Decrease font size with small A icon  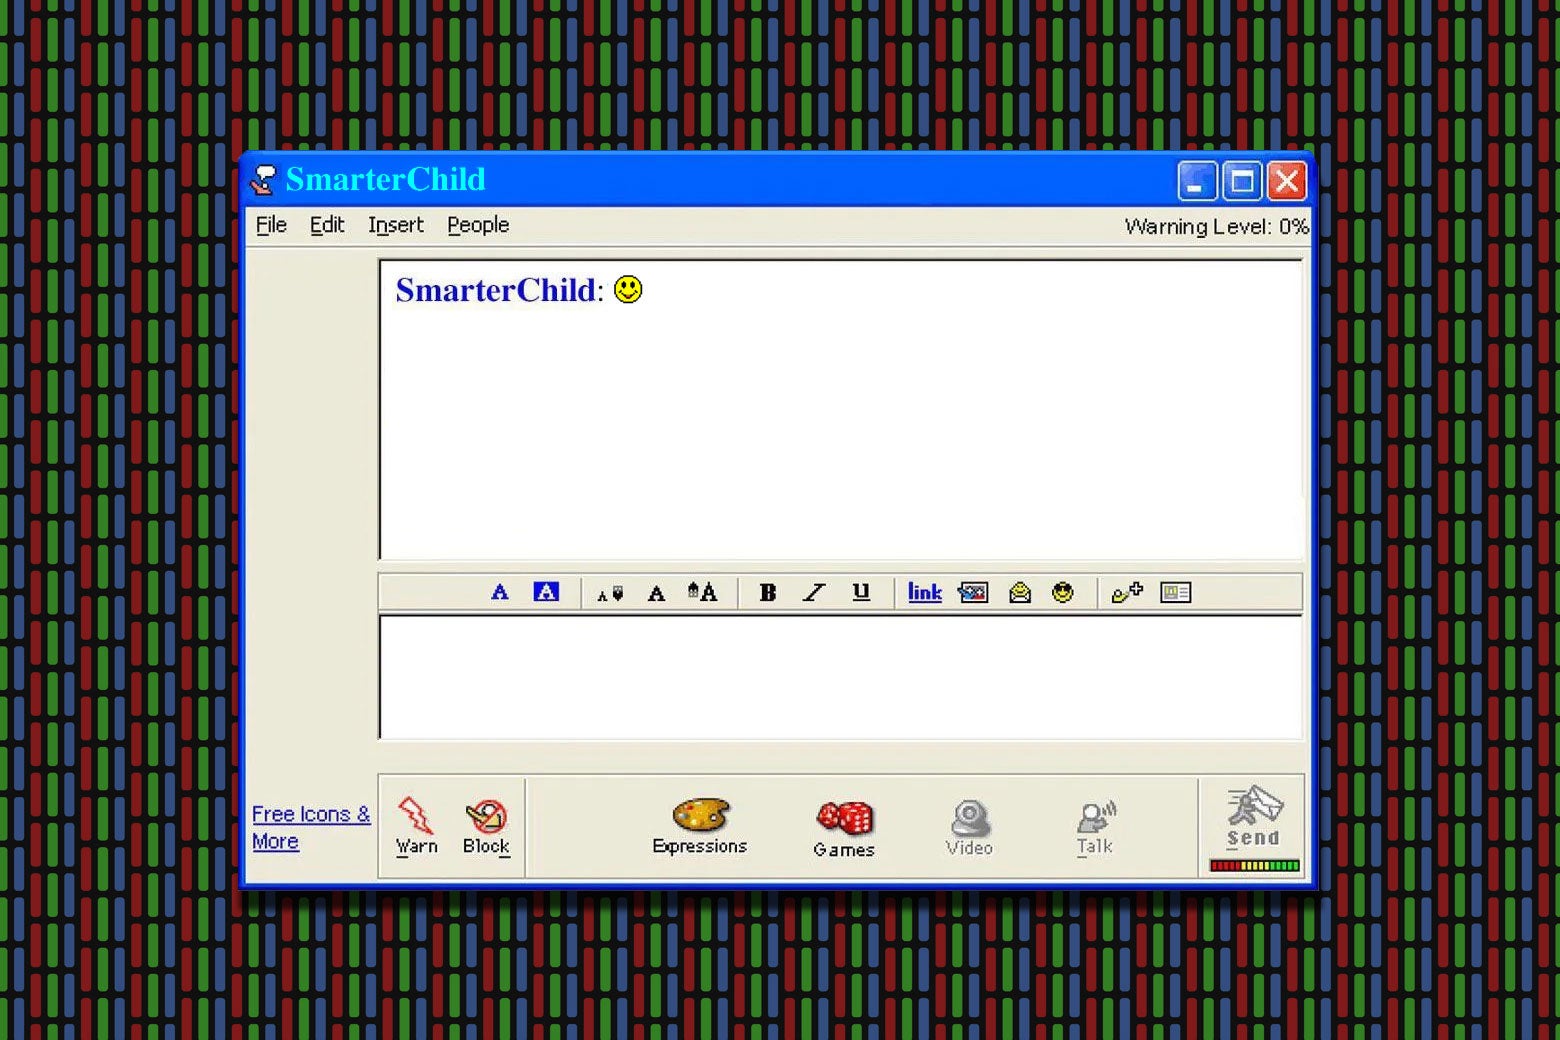click(x=610, y=593)
